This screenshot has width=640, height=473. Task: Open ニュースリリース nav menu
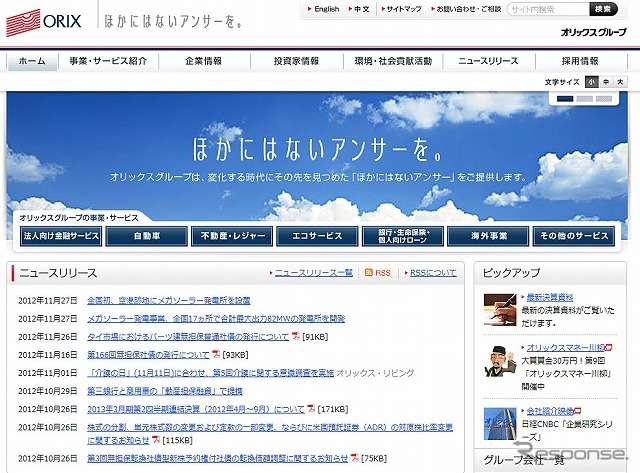488,62
